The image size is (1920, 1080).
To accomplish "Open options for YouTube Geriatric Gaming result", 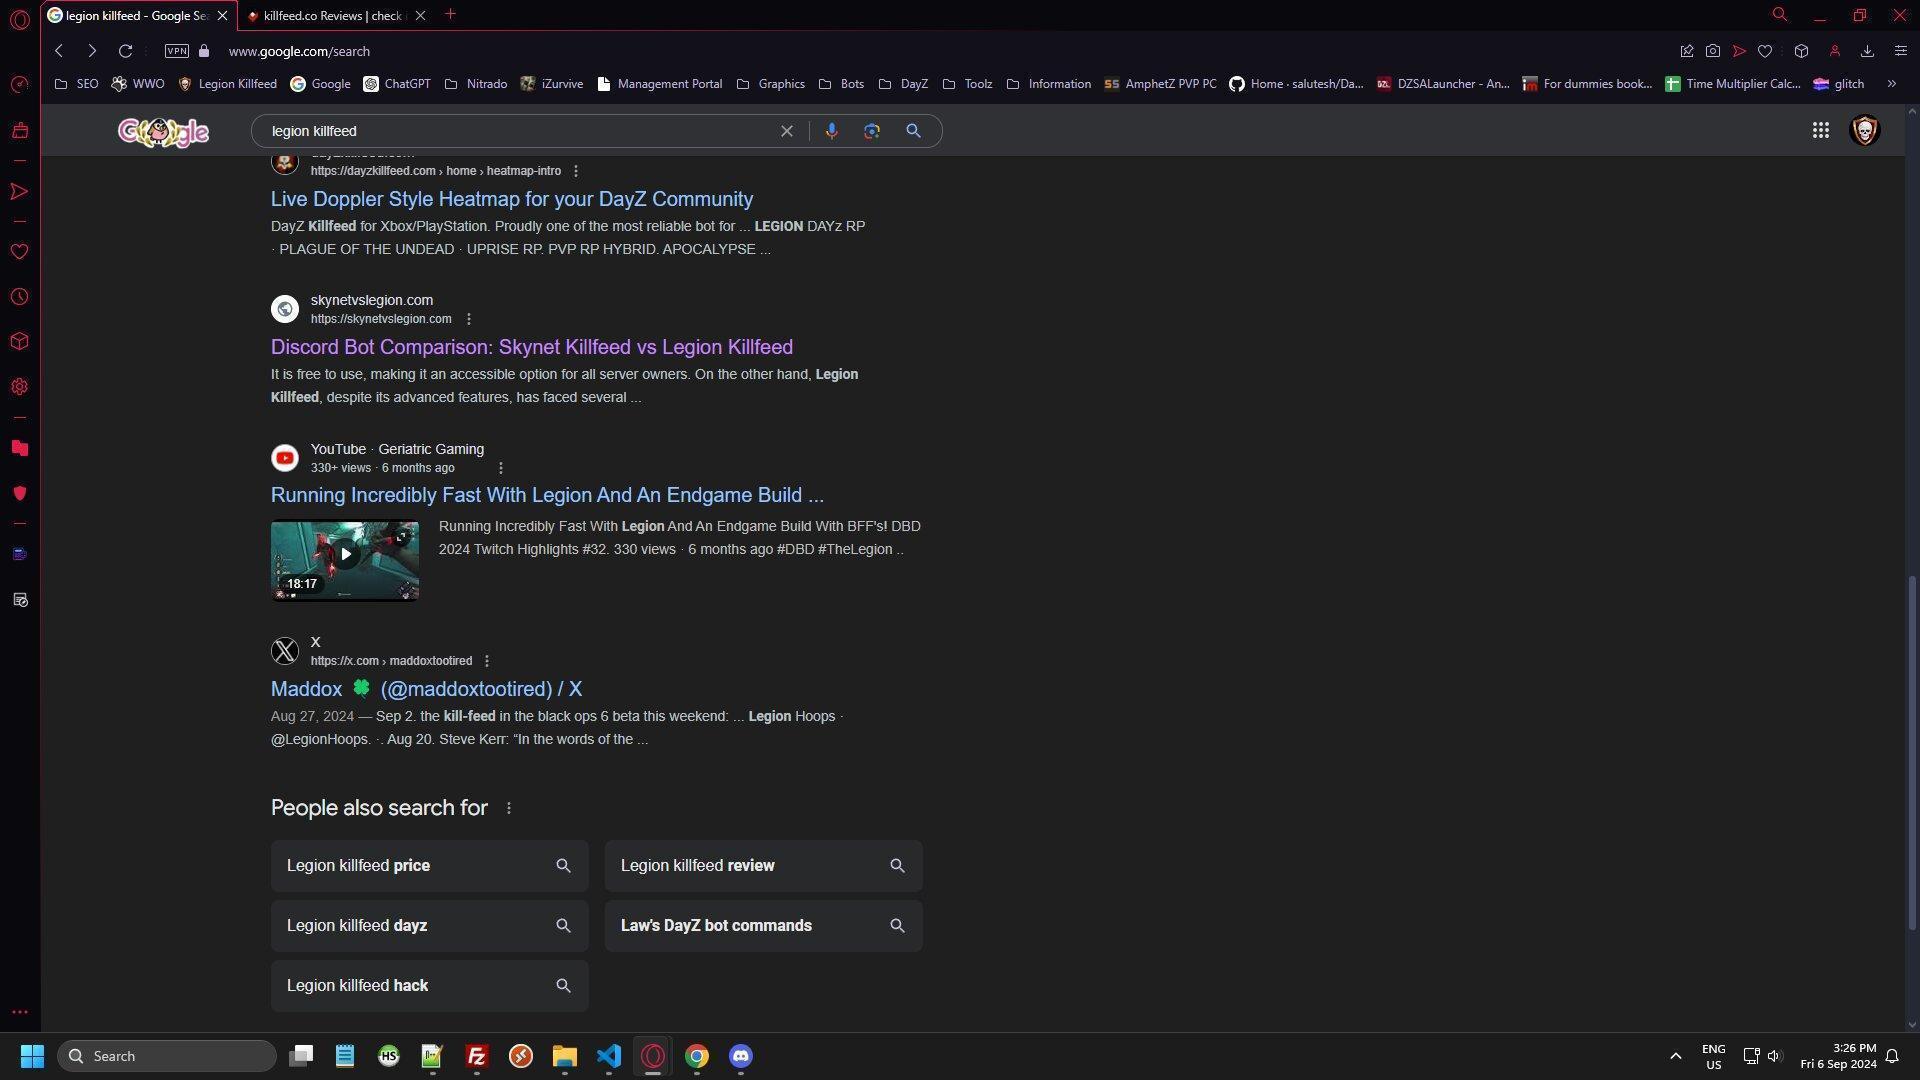I will (x=500, y=468).
